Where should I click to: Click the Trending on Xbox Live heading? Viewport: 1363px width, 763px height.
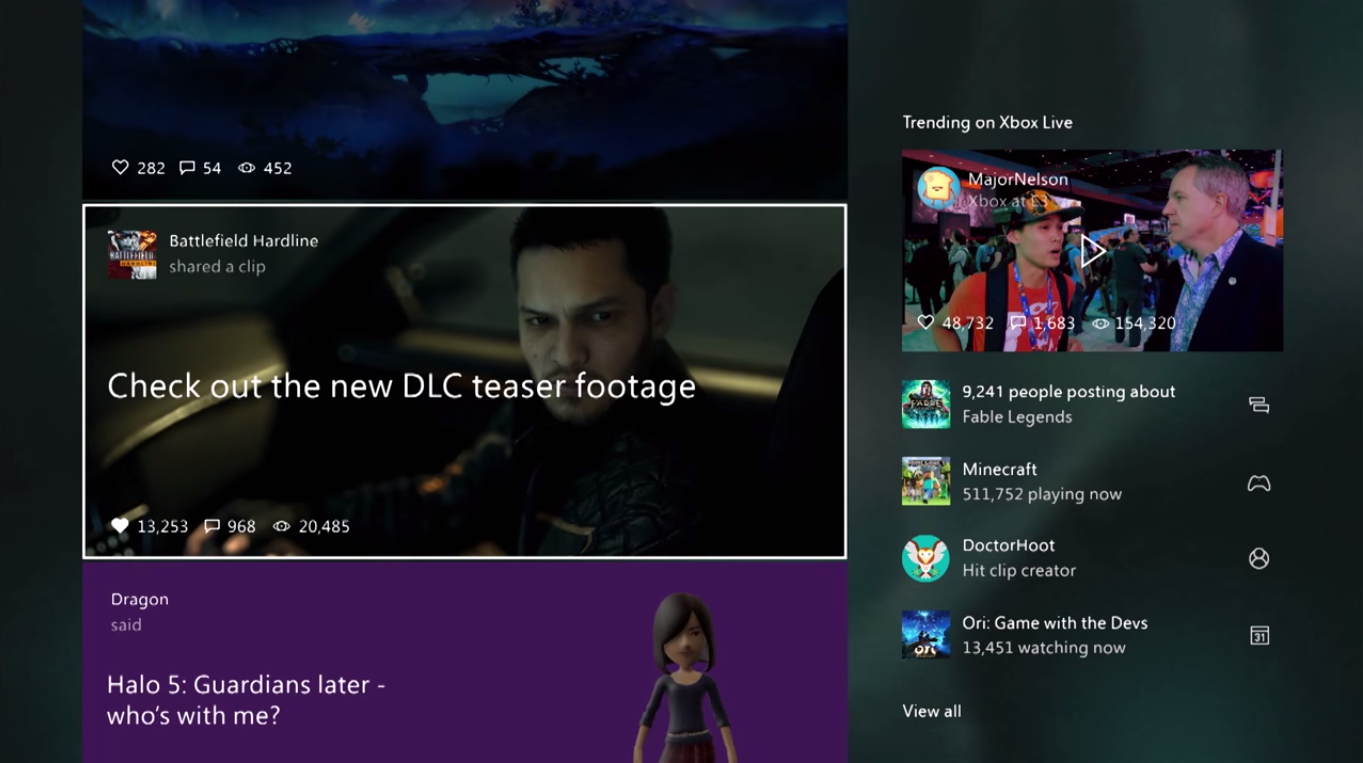(988, 122)
